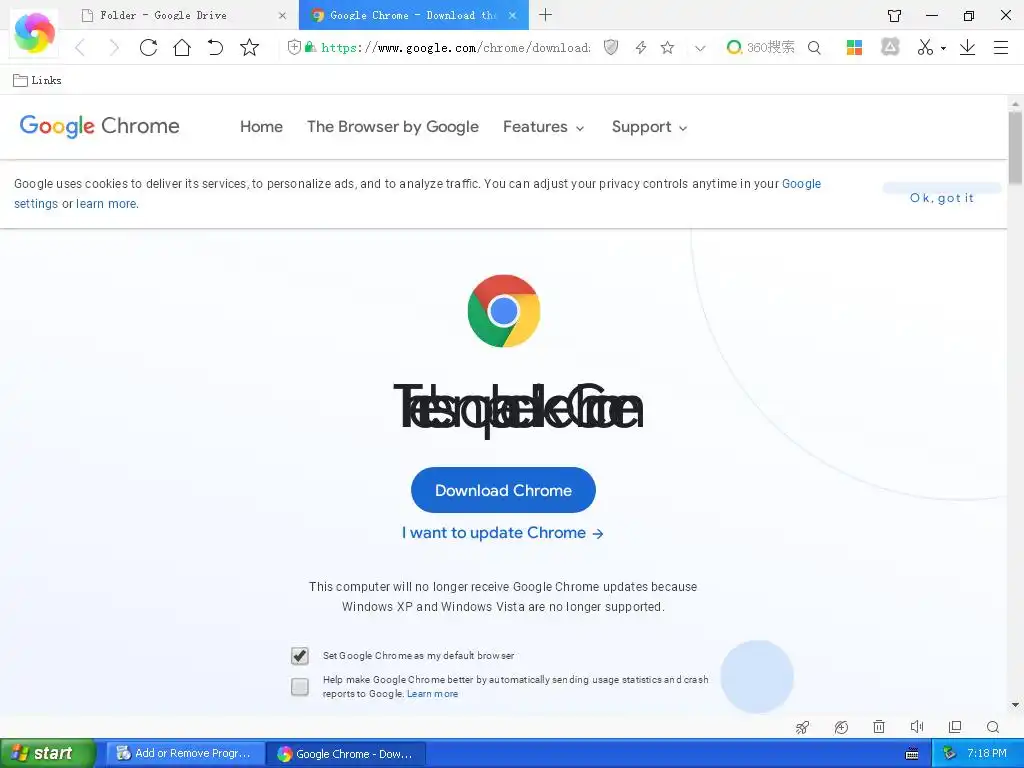Switch to Folder - Google Drive tab
The height and width of the screenshot is (768, 1024).
163,15
